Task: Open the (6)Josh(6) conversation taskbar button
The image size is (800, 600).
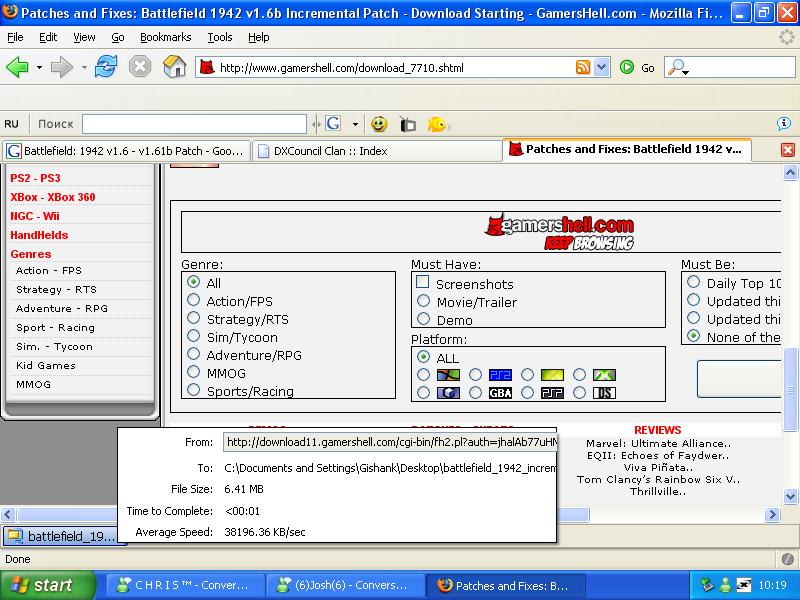Action: [345, 585]
